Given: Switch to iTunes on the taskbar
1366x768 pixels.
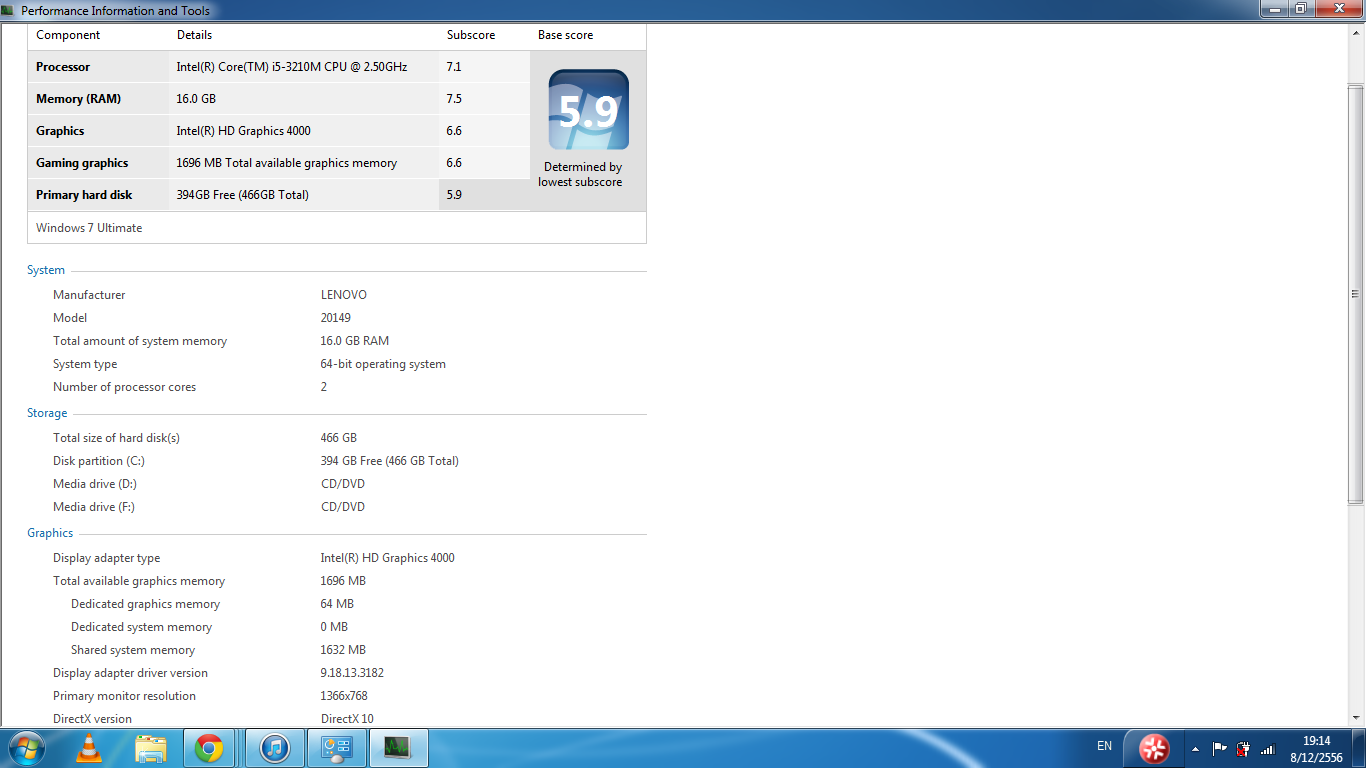Looking at the screenshot, I should (x=274, y=748).
